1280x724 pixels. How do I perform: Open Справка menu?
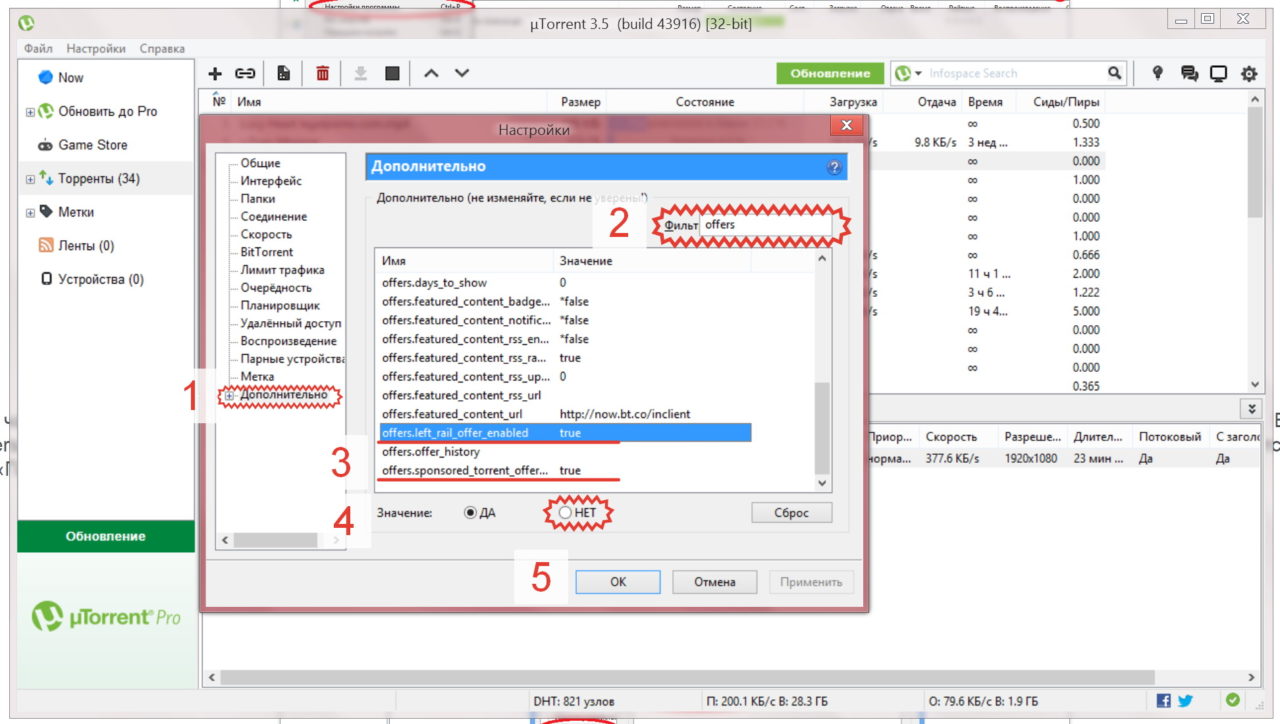pos(162,48)
